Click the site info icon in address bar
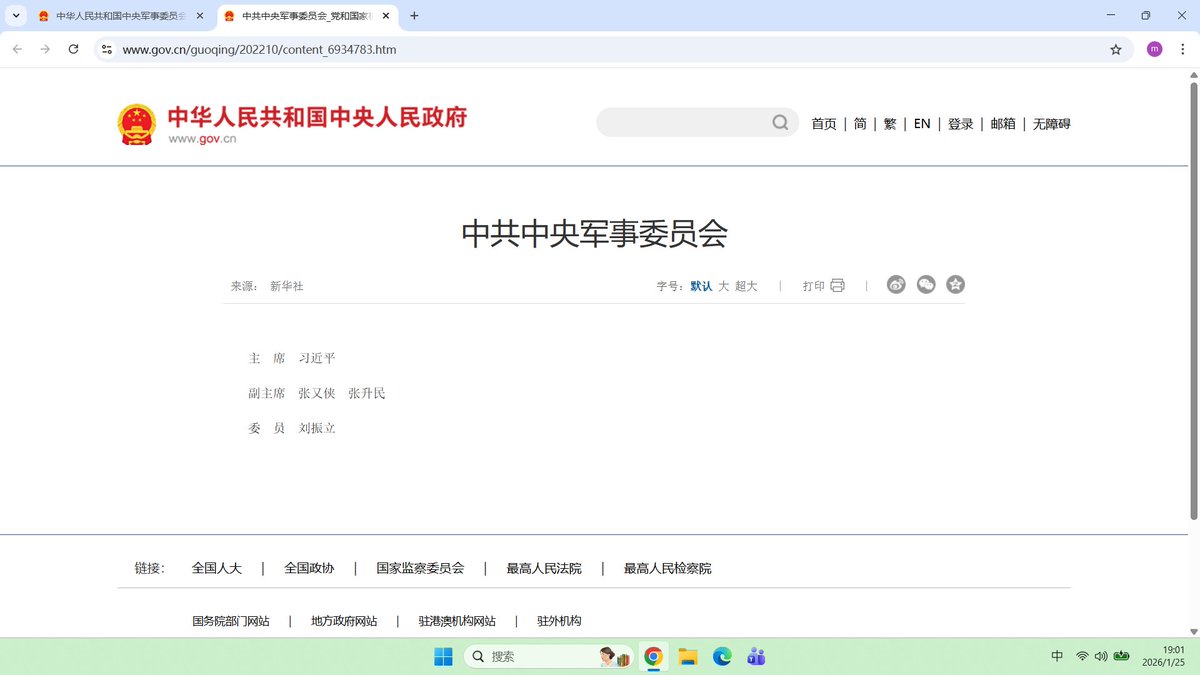1200x675 pixels. coord(108,49)
